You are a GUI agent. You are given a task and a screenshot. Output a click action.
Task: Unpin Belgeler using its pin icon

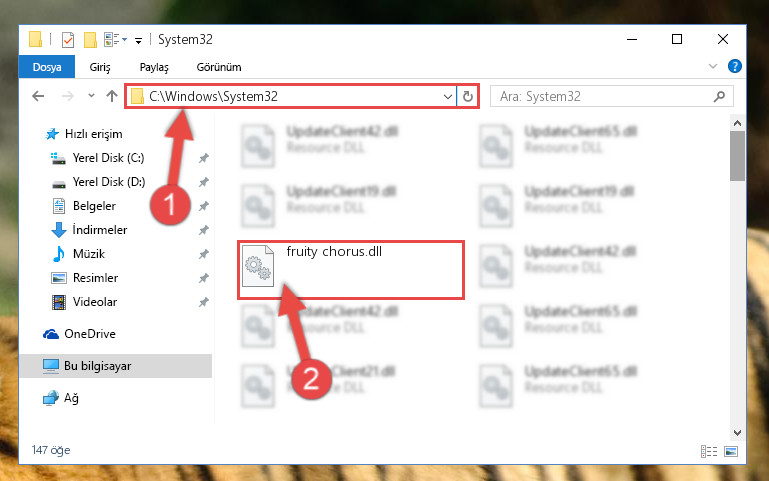(204, 206)
